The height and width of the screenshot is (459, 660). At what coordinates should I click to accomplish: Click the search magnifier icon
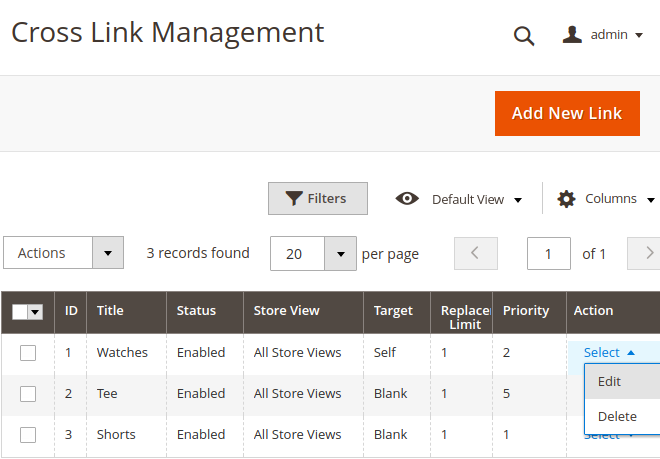tap(524, 36)
